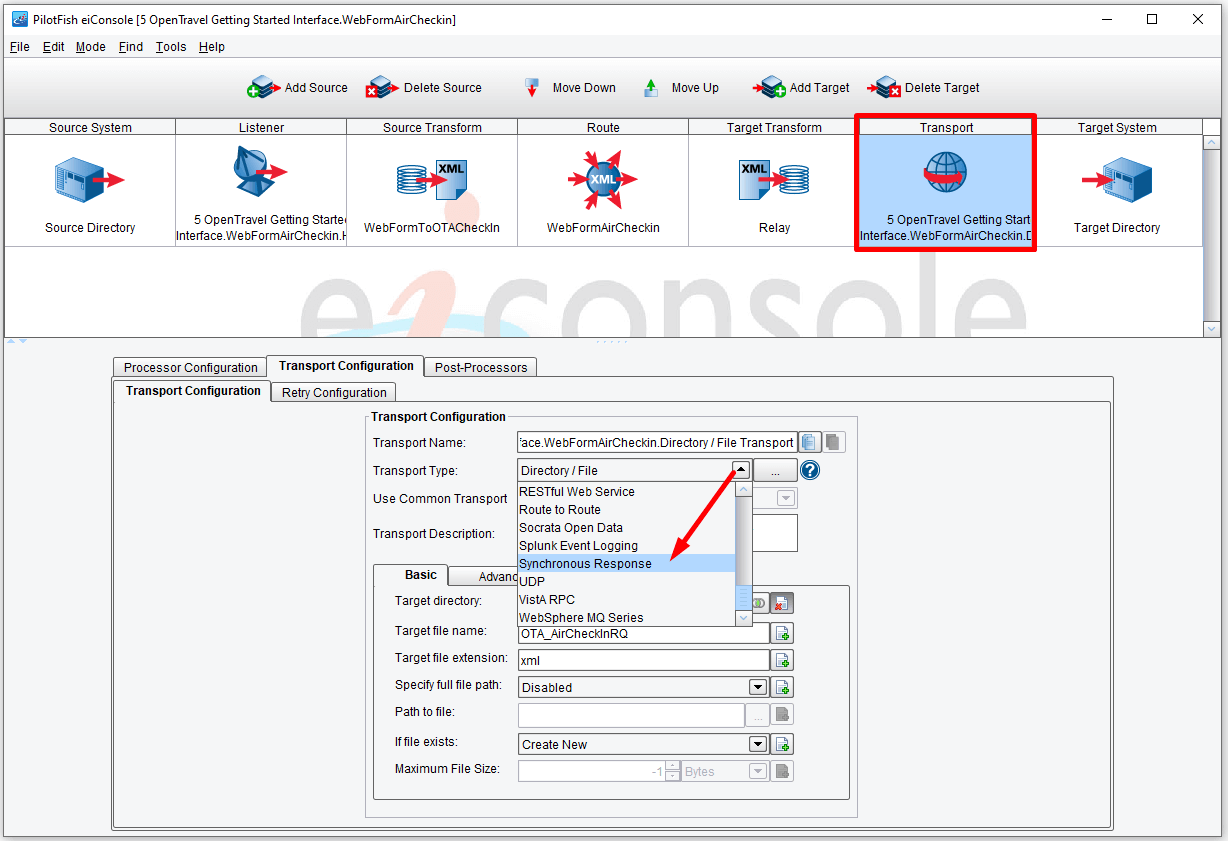1228x841 pixels.
Task: Select the Listener stage satellite dish icon
Action: 260,172
